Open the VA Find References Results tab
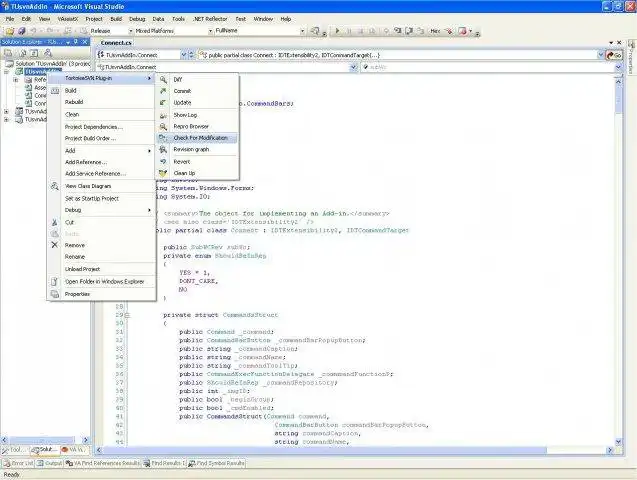This screenshot has height=480, width=637. coord(103,463)
